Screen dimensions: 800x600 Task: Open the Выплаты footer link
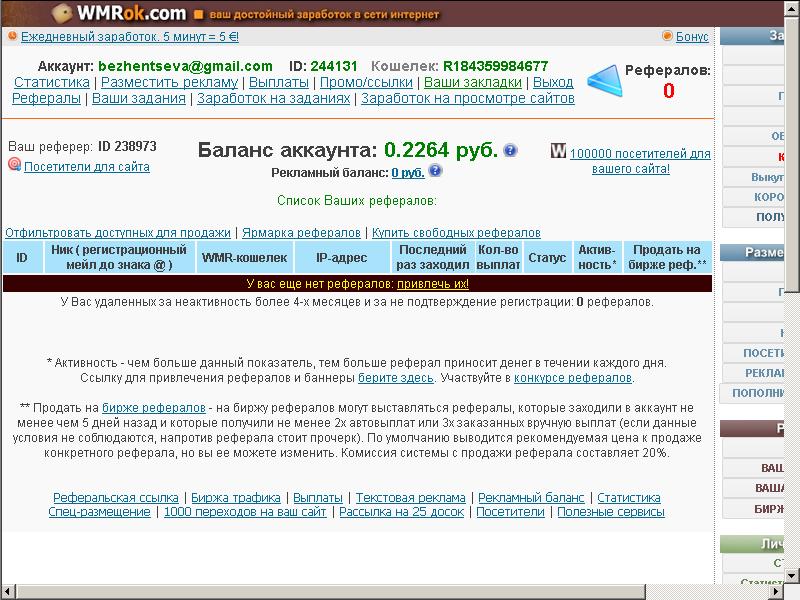point(318,497)
